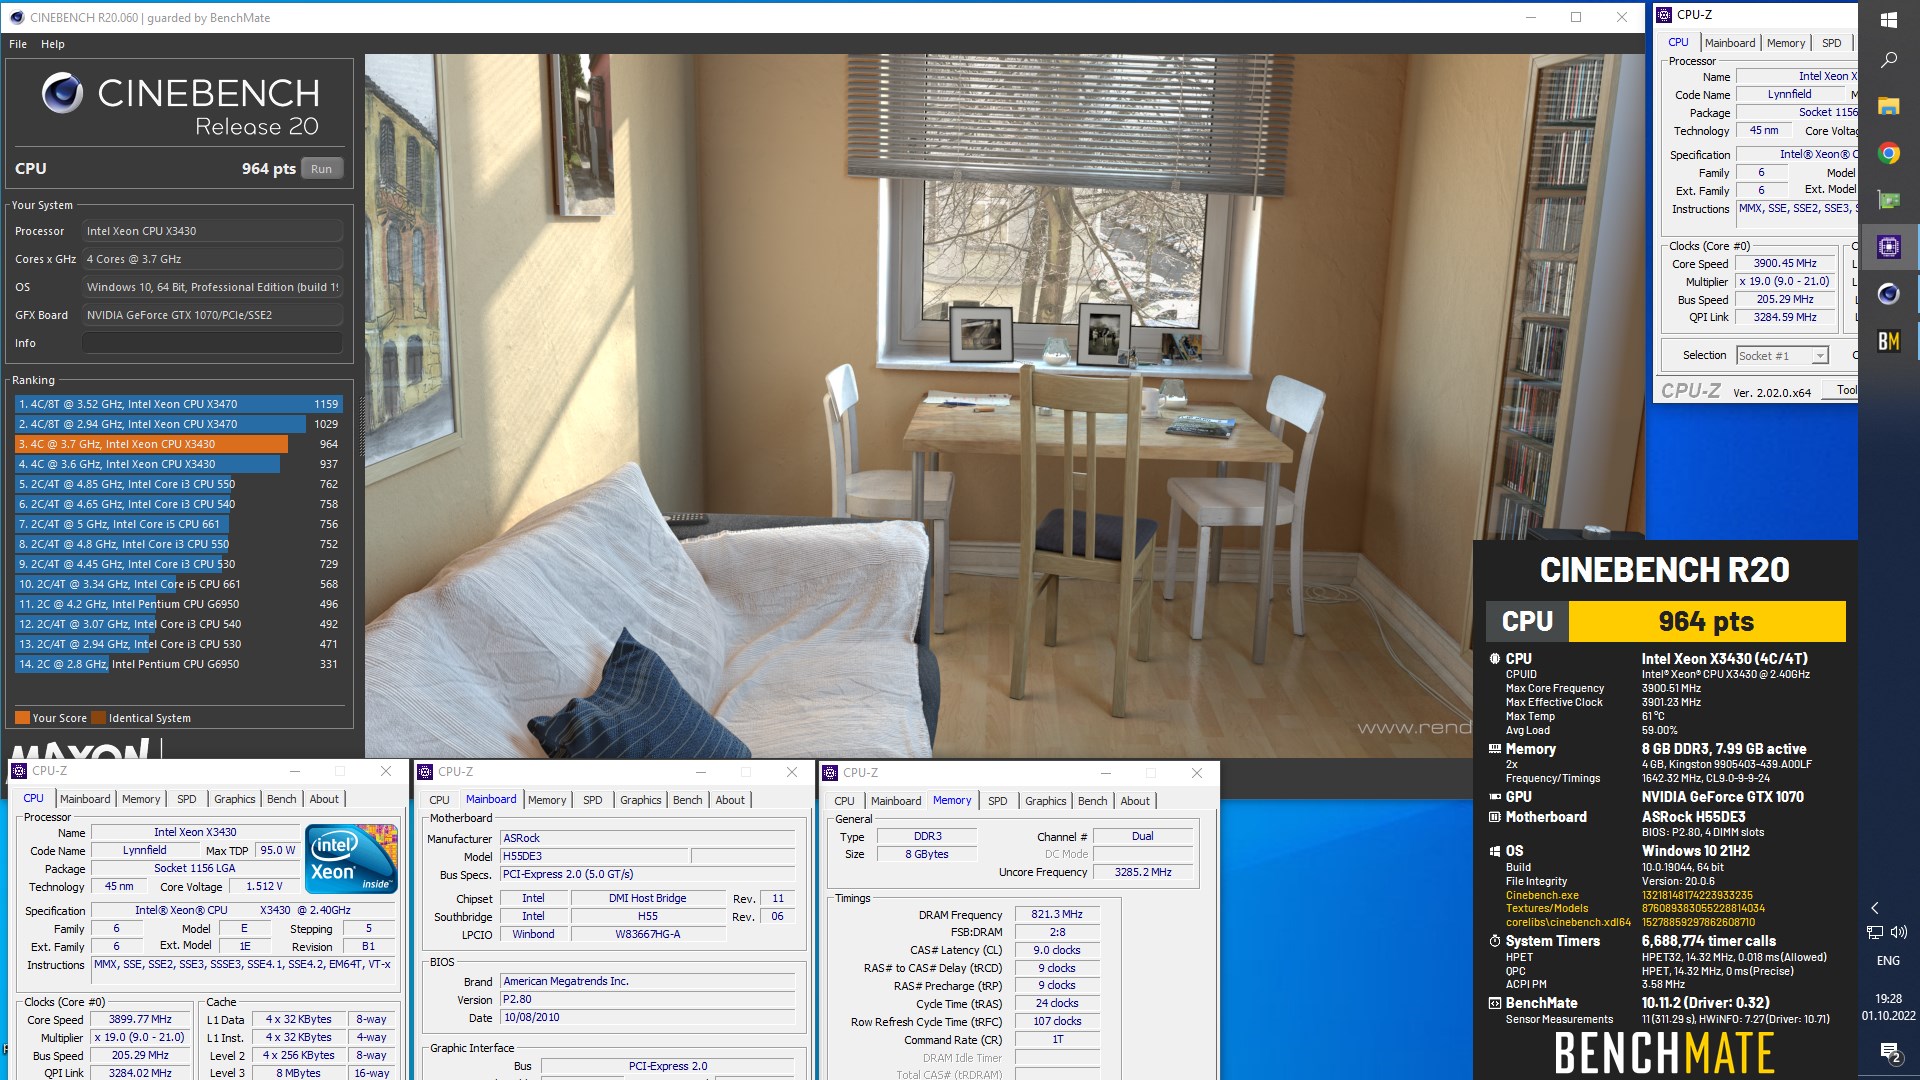Click the OS Windows icon in BenchMate
The width and height of the screenshot is (1920, 1080).
1495,851
